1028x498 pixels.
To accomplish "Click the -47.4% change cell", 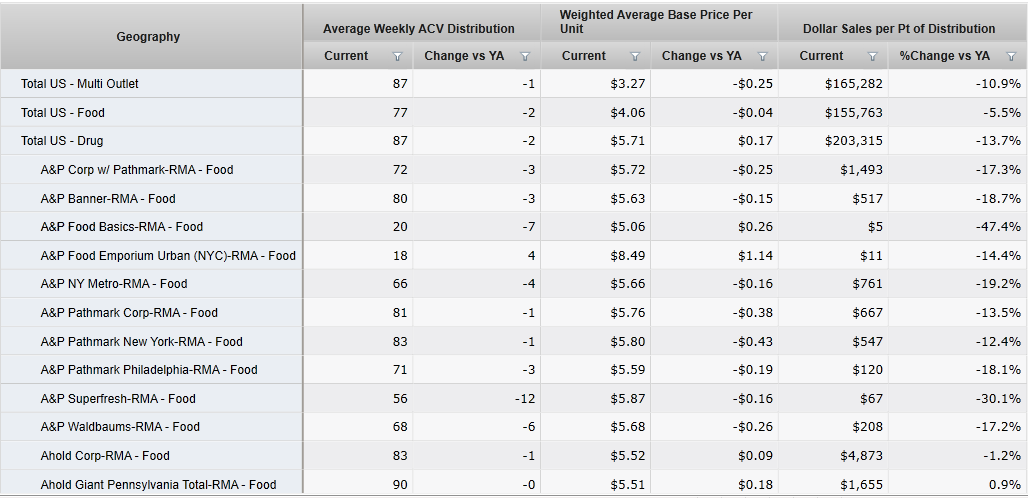I will click(998, 227).
